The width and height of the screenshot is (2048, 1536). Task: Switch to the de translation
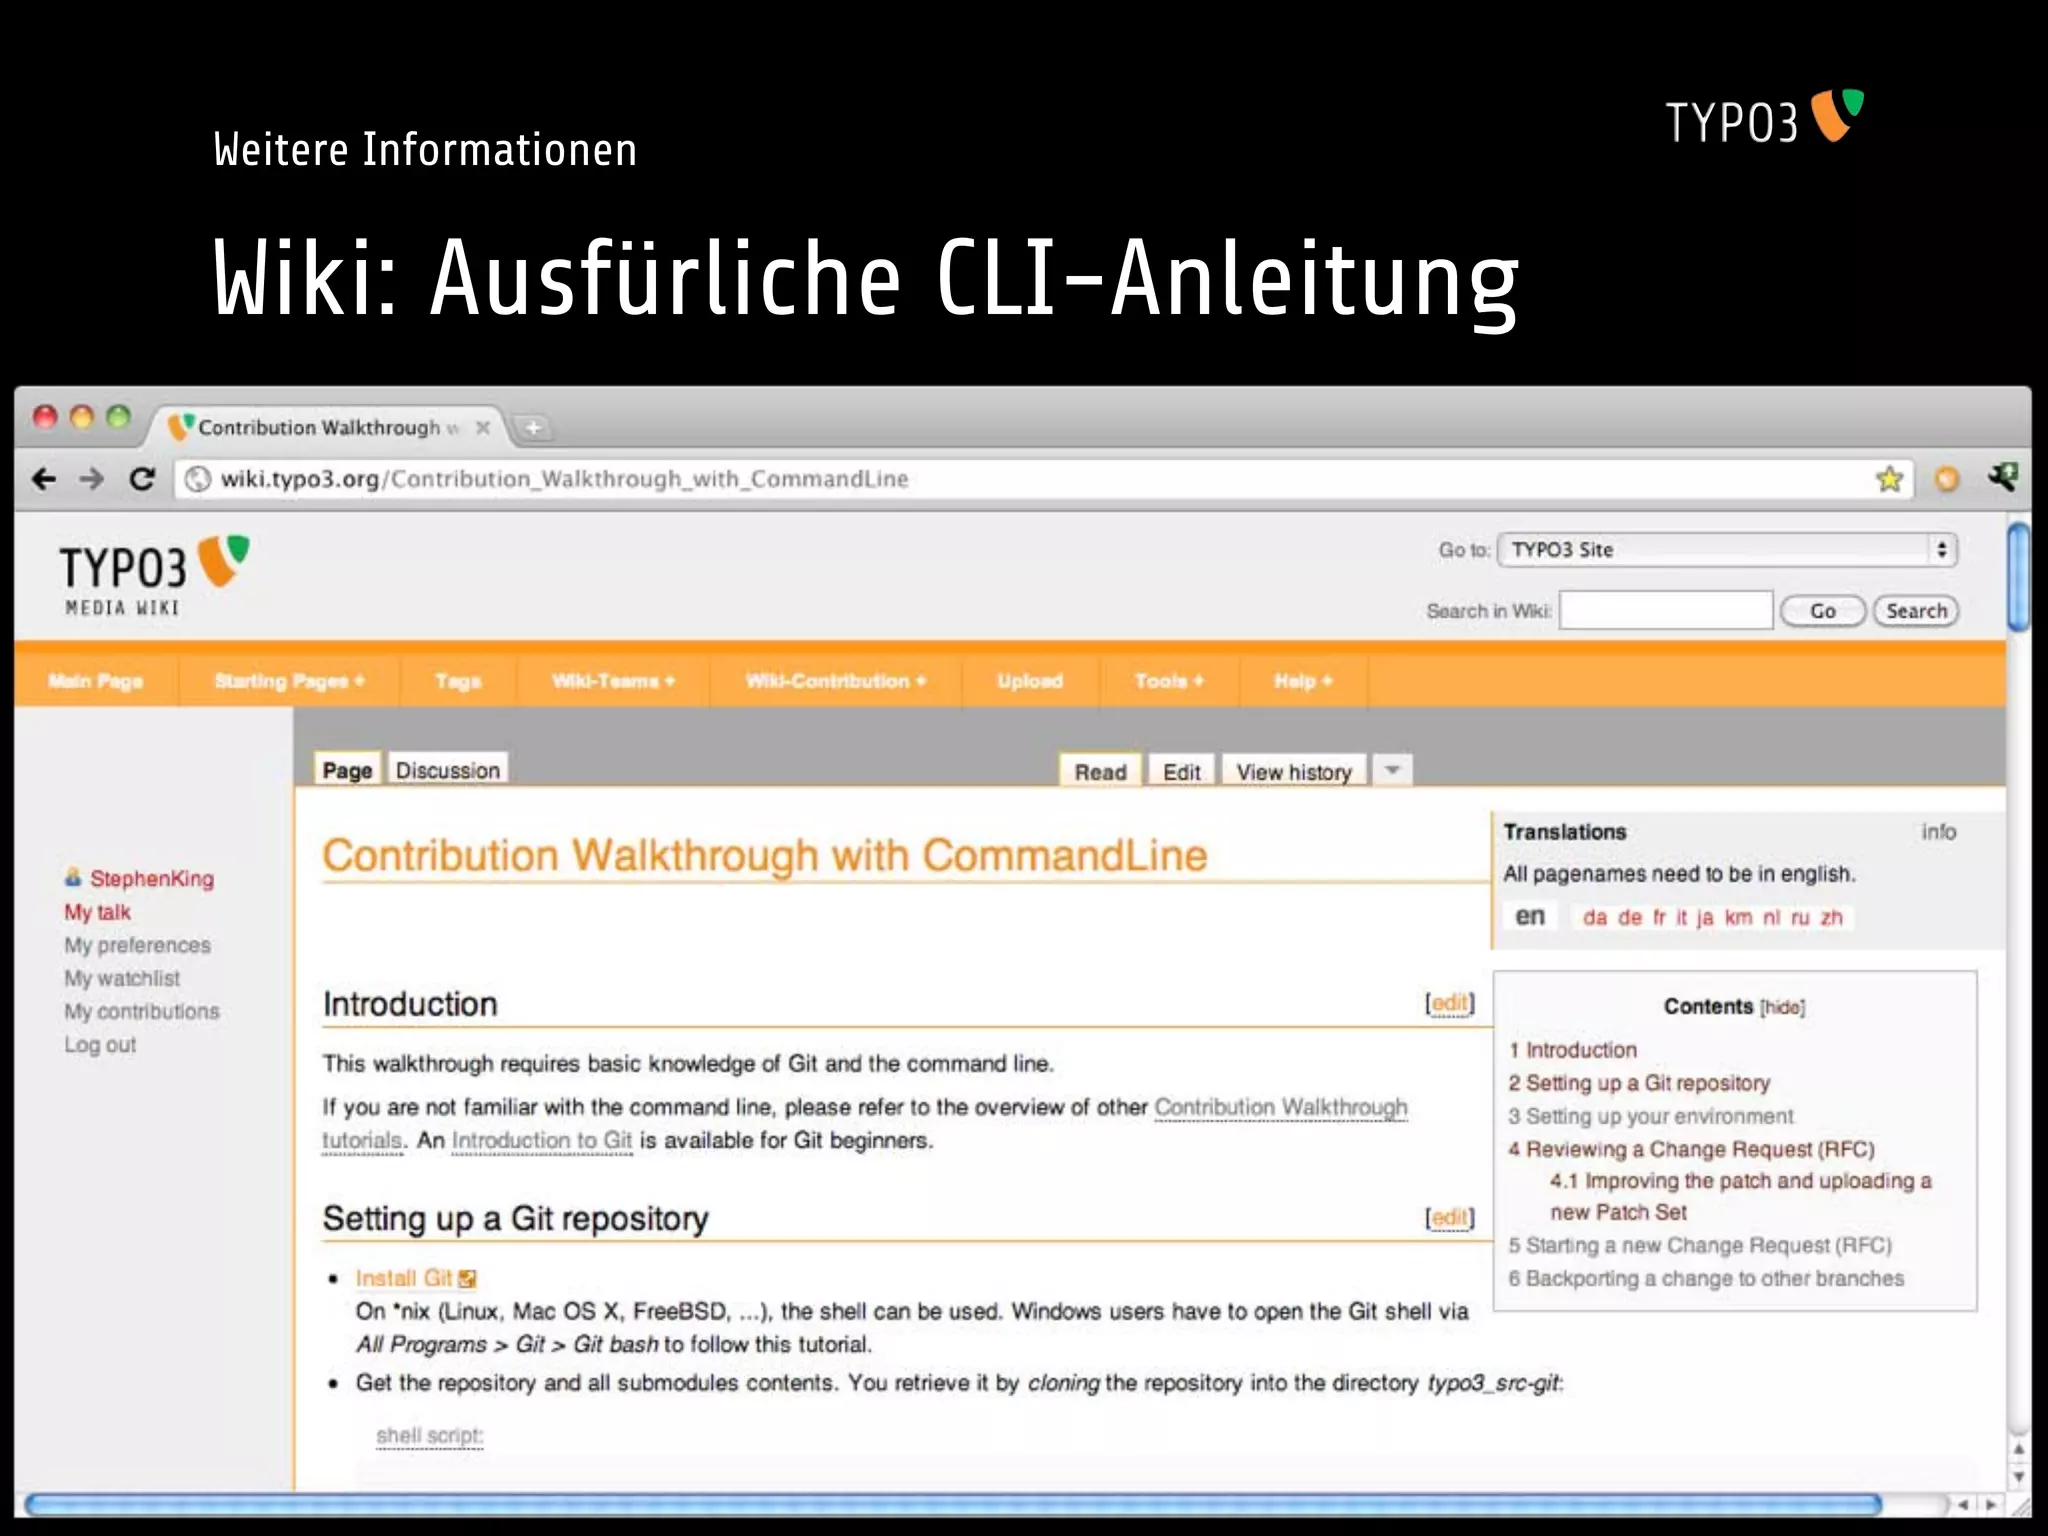click(x=1630, y=918)
